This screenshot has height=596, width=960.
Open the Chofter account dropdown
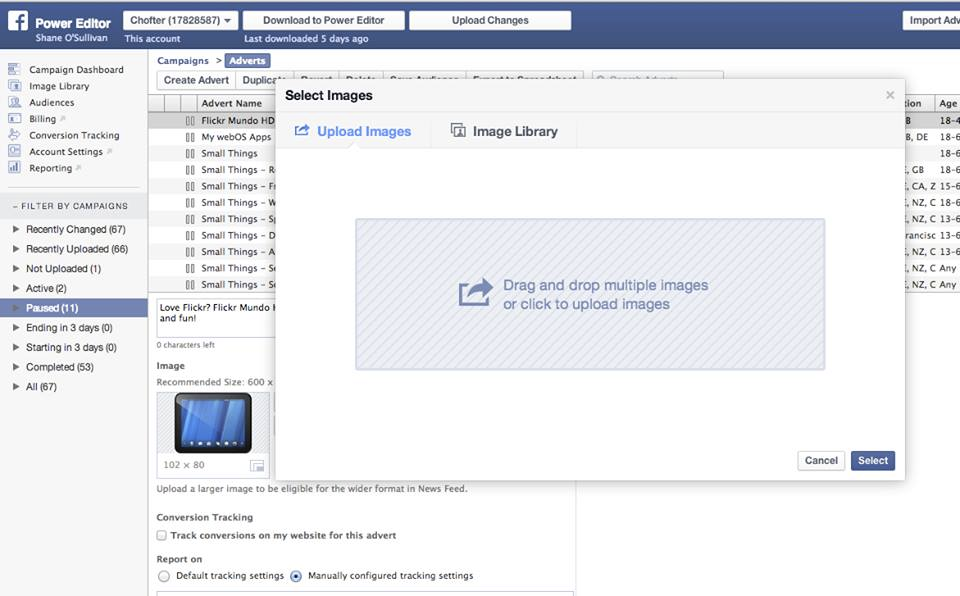click(x=180, y=20)
